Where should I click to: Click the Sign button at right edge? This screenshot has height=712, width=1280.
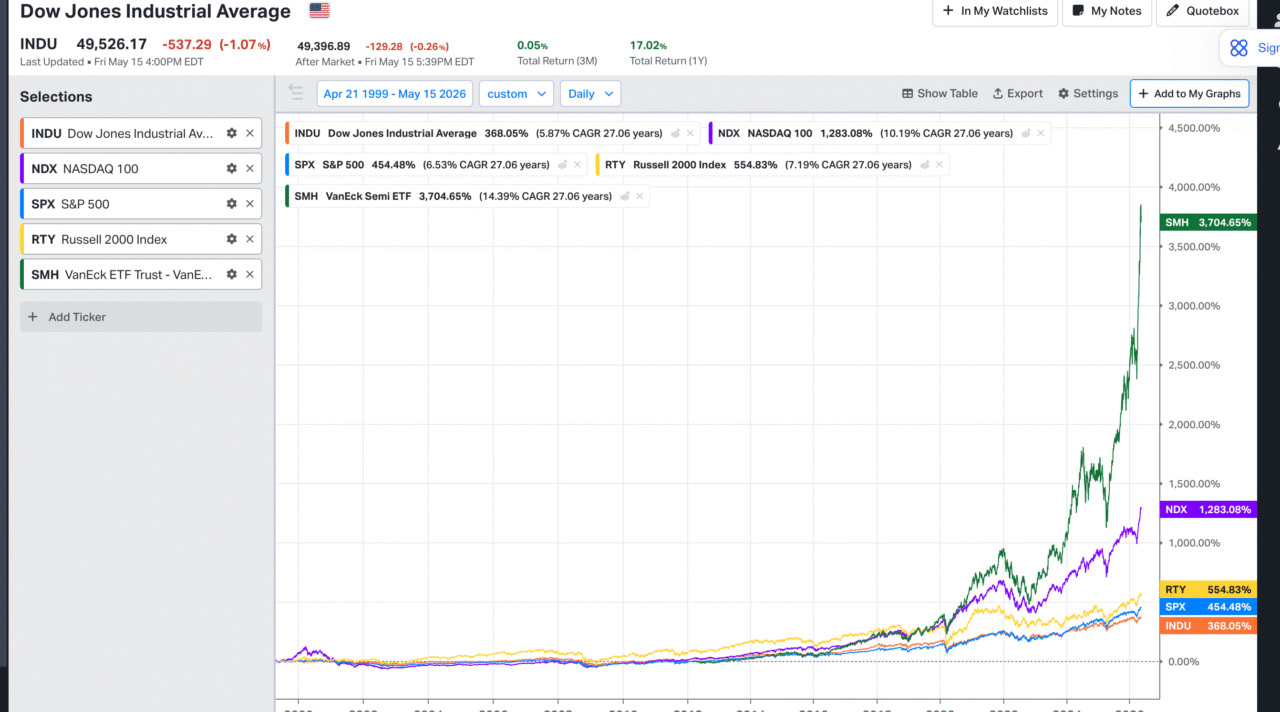tap(1251, 48)
